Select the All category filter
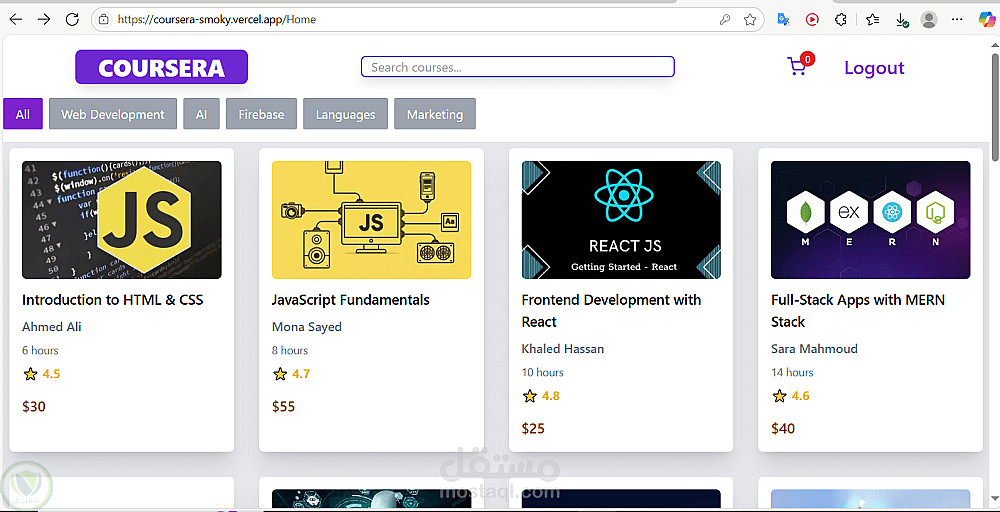Screen dimensions: 1000x512 coord(23,114)
